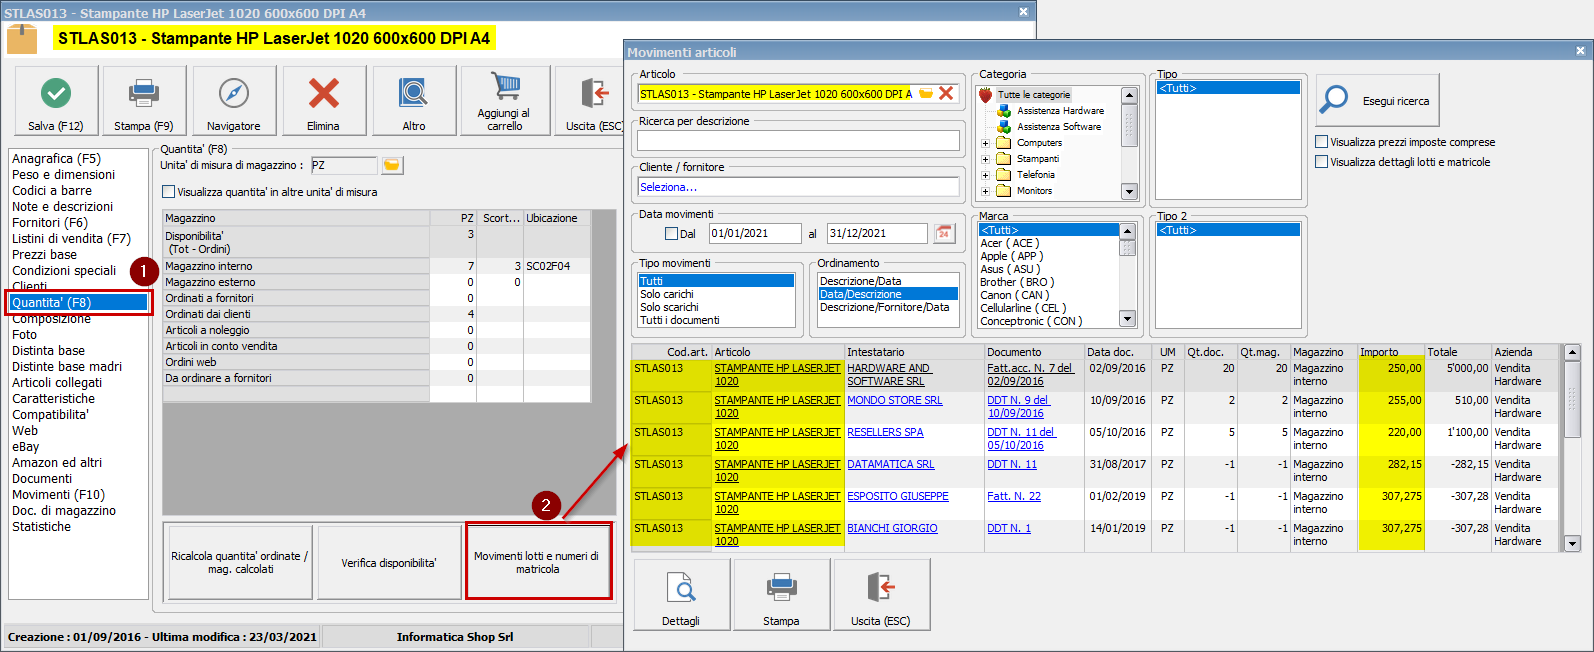Select Solo scarichi in Tipo movimenti
Viewport: 1594px width, 652px height.
717,308
